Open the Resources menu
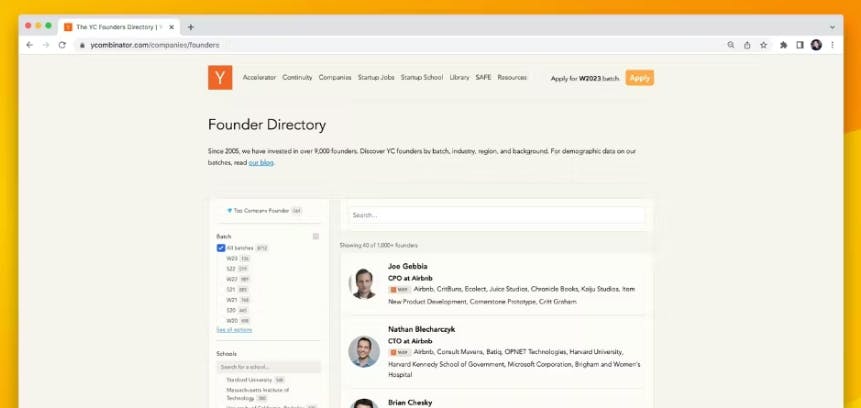Image resolution: width=861 pixels, height=408 pixels. pos(512,77)
